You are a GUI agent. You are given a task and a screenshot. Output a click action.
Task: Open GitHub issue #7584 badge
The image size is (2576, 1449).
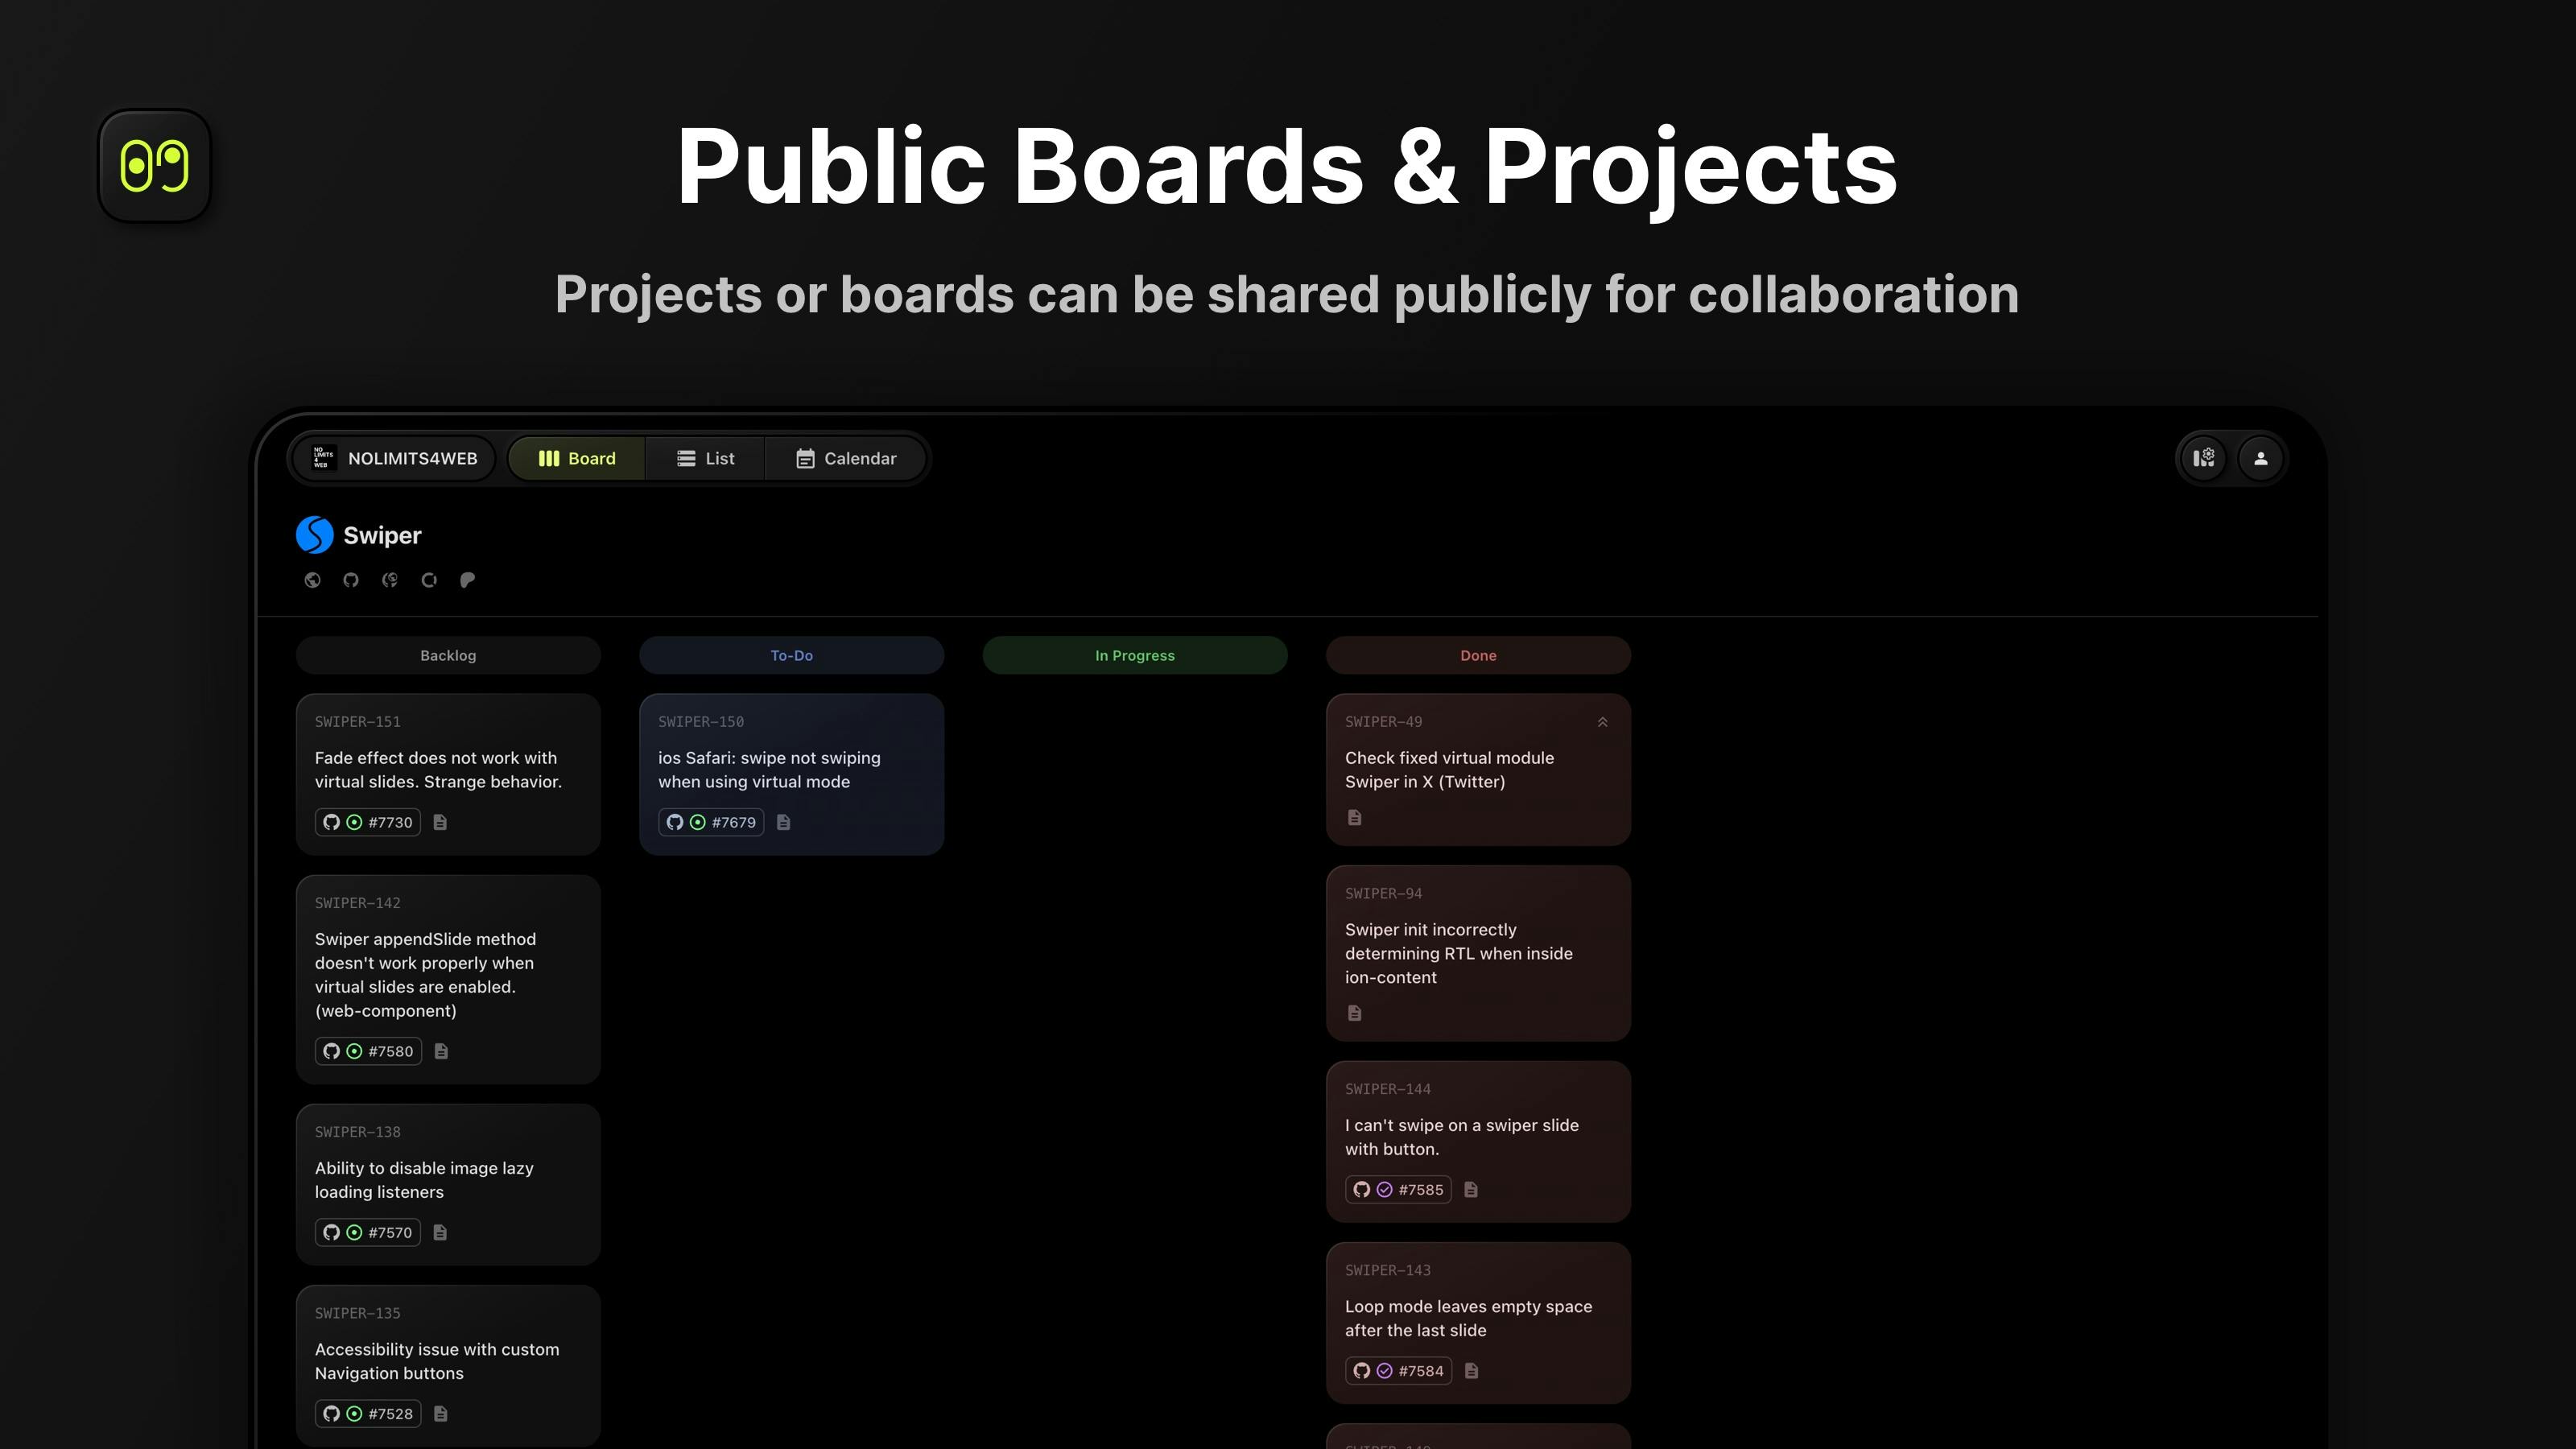(x=1398, y=1370)
